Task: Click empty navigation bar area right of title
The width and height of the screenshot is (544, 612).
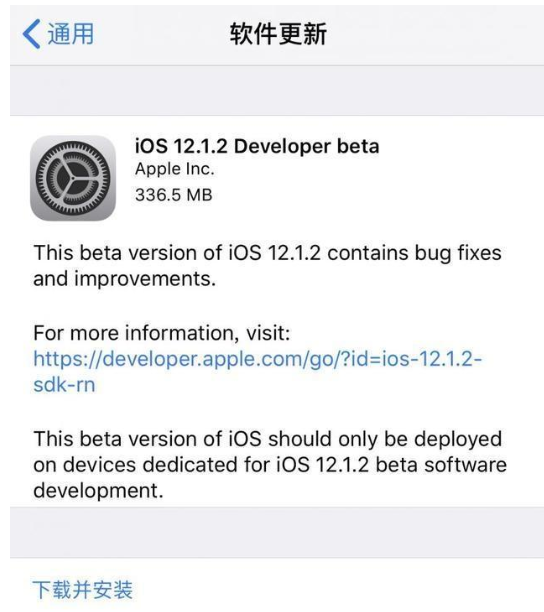Action: 435,34
